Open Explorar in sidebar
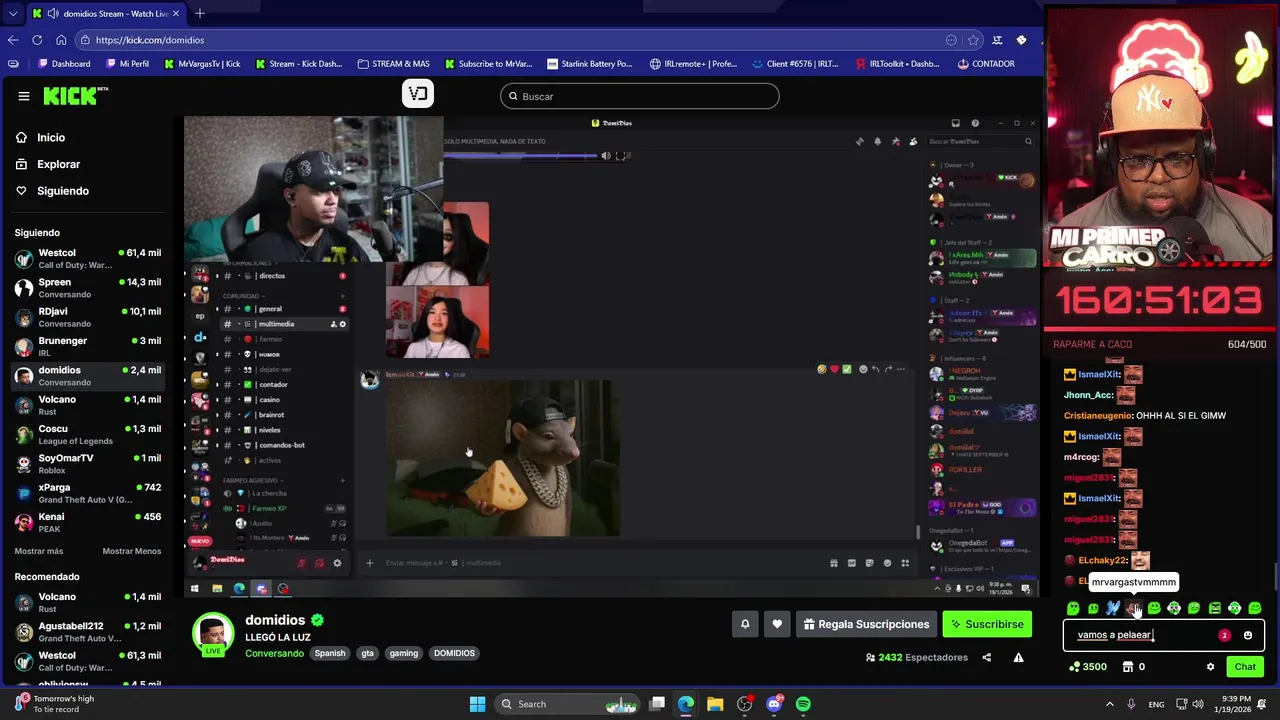1280x720 pixels. click(58, 164)
